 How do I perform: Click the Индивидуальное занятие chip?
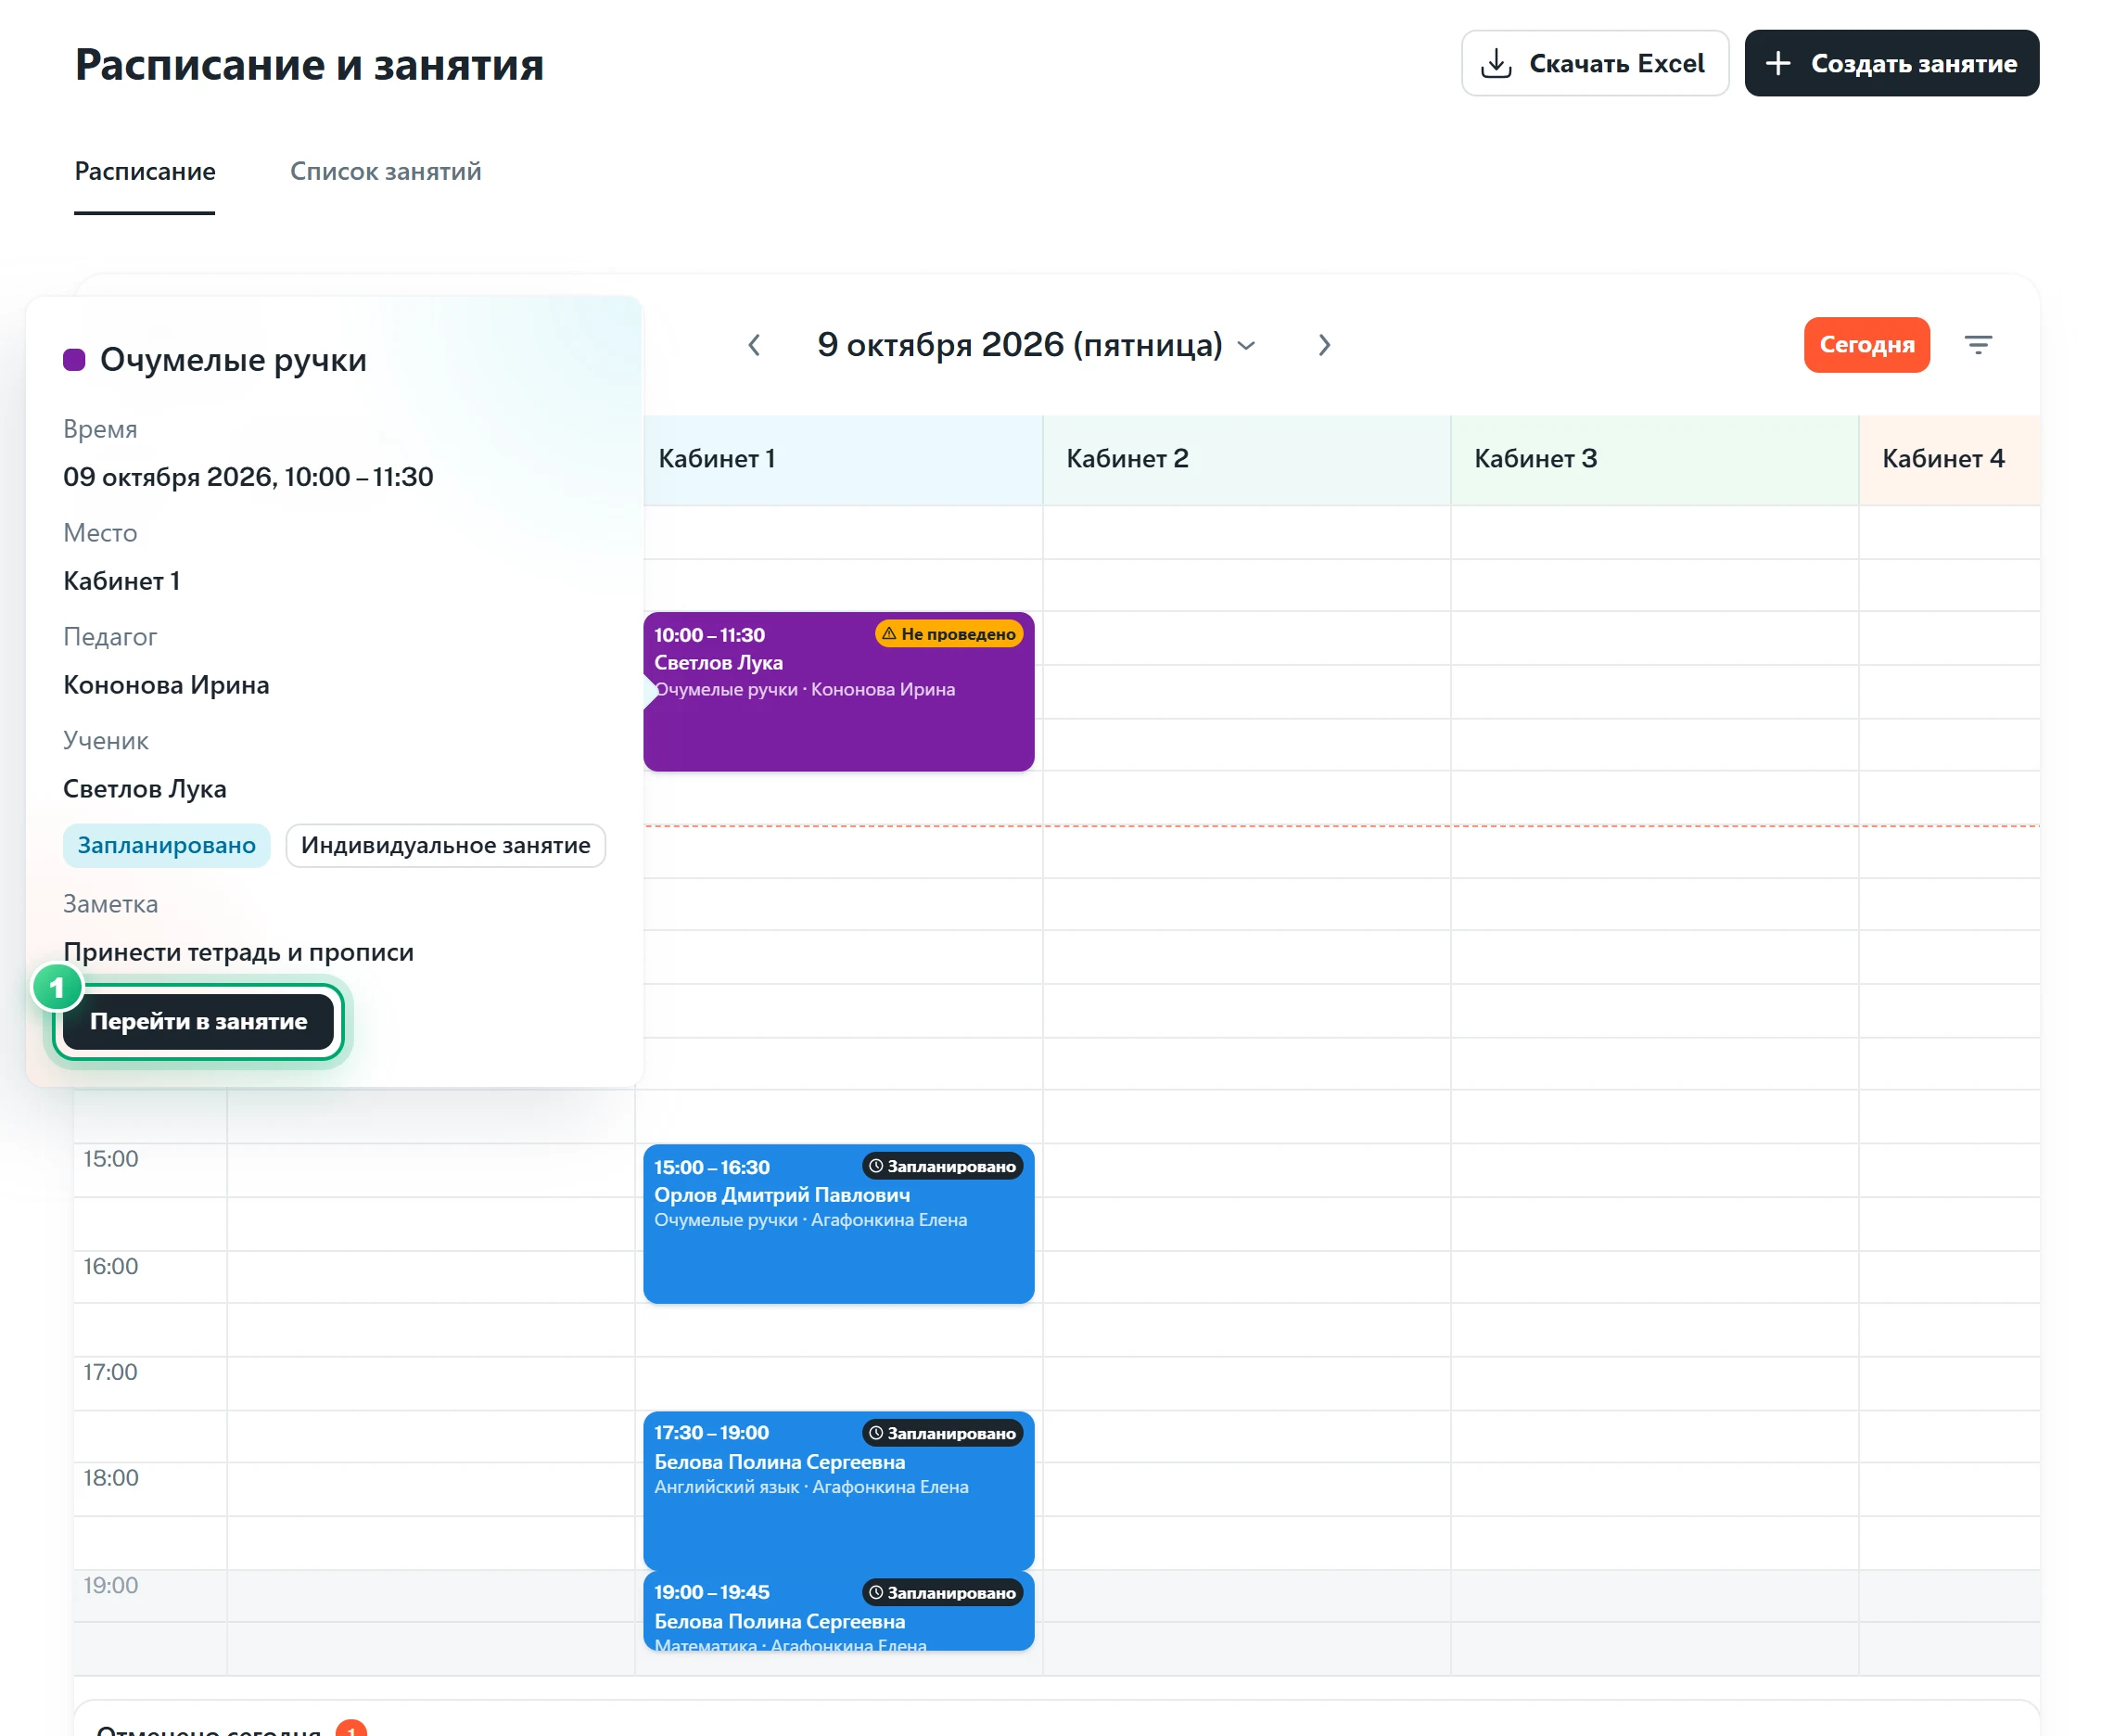click(x=445, y=846)
